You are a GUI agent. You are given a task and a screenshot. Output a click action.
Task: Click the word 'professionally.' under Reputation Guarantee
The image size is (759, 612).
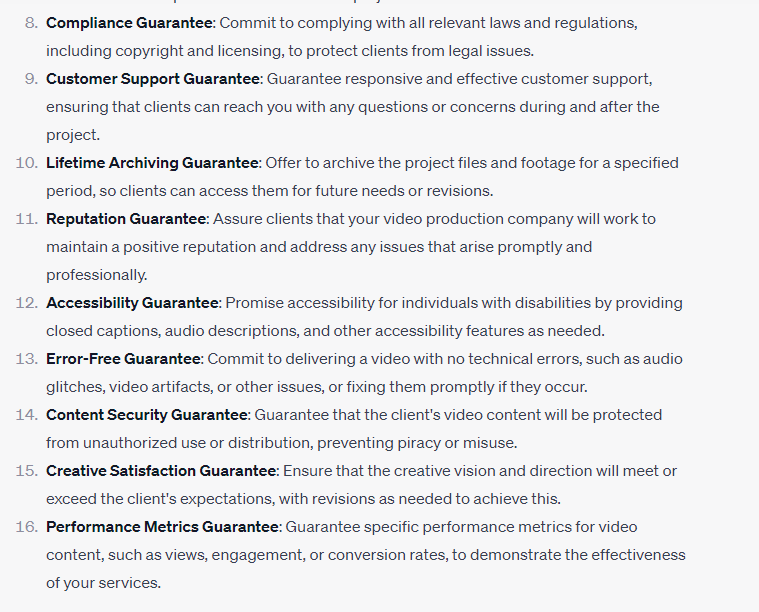point(96,274)
